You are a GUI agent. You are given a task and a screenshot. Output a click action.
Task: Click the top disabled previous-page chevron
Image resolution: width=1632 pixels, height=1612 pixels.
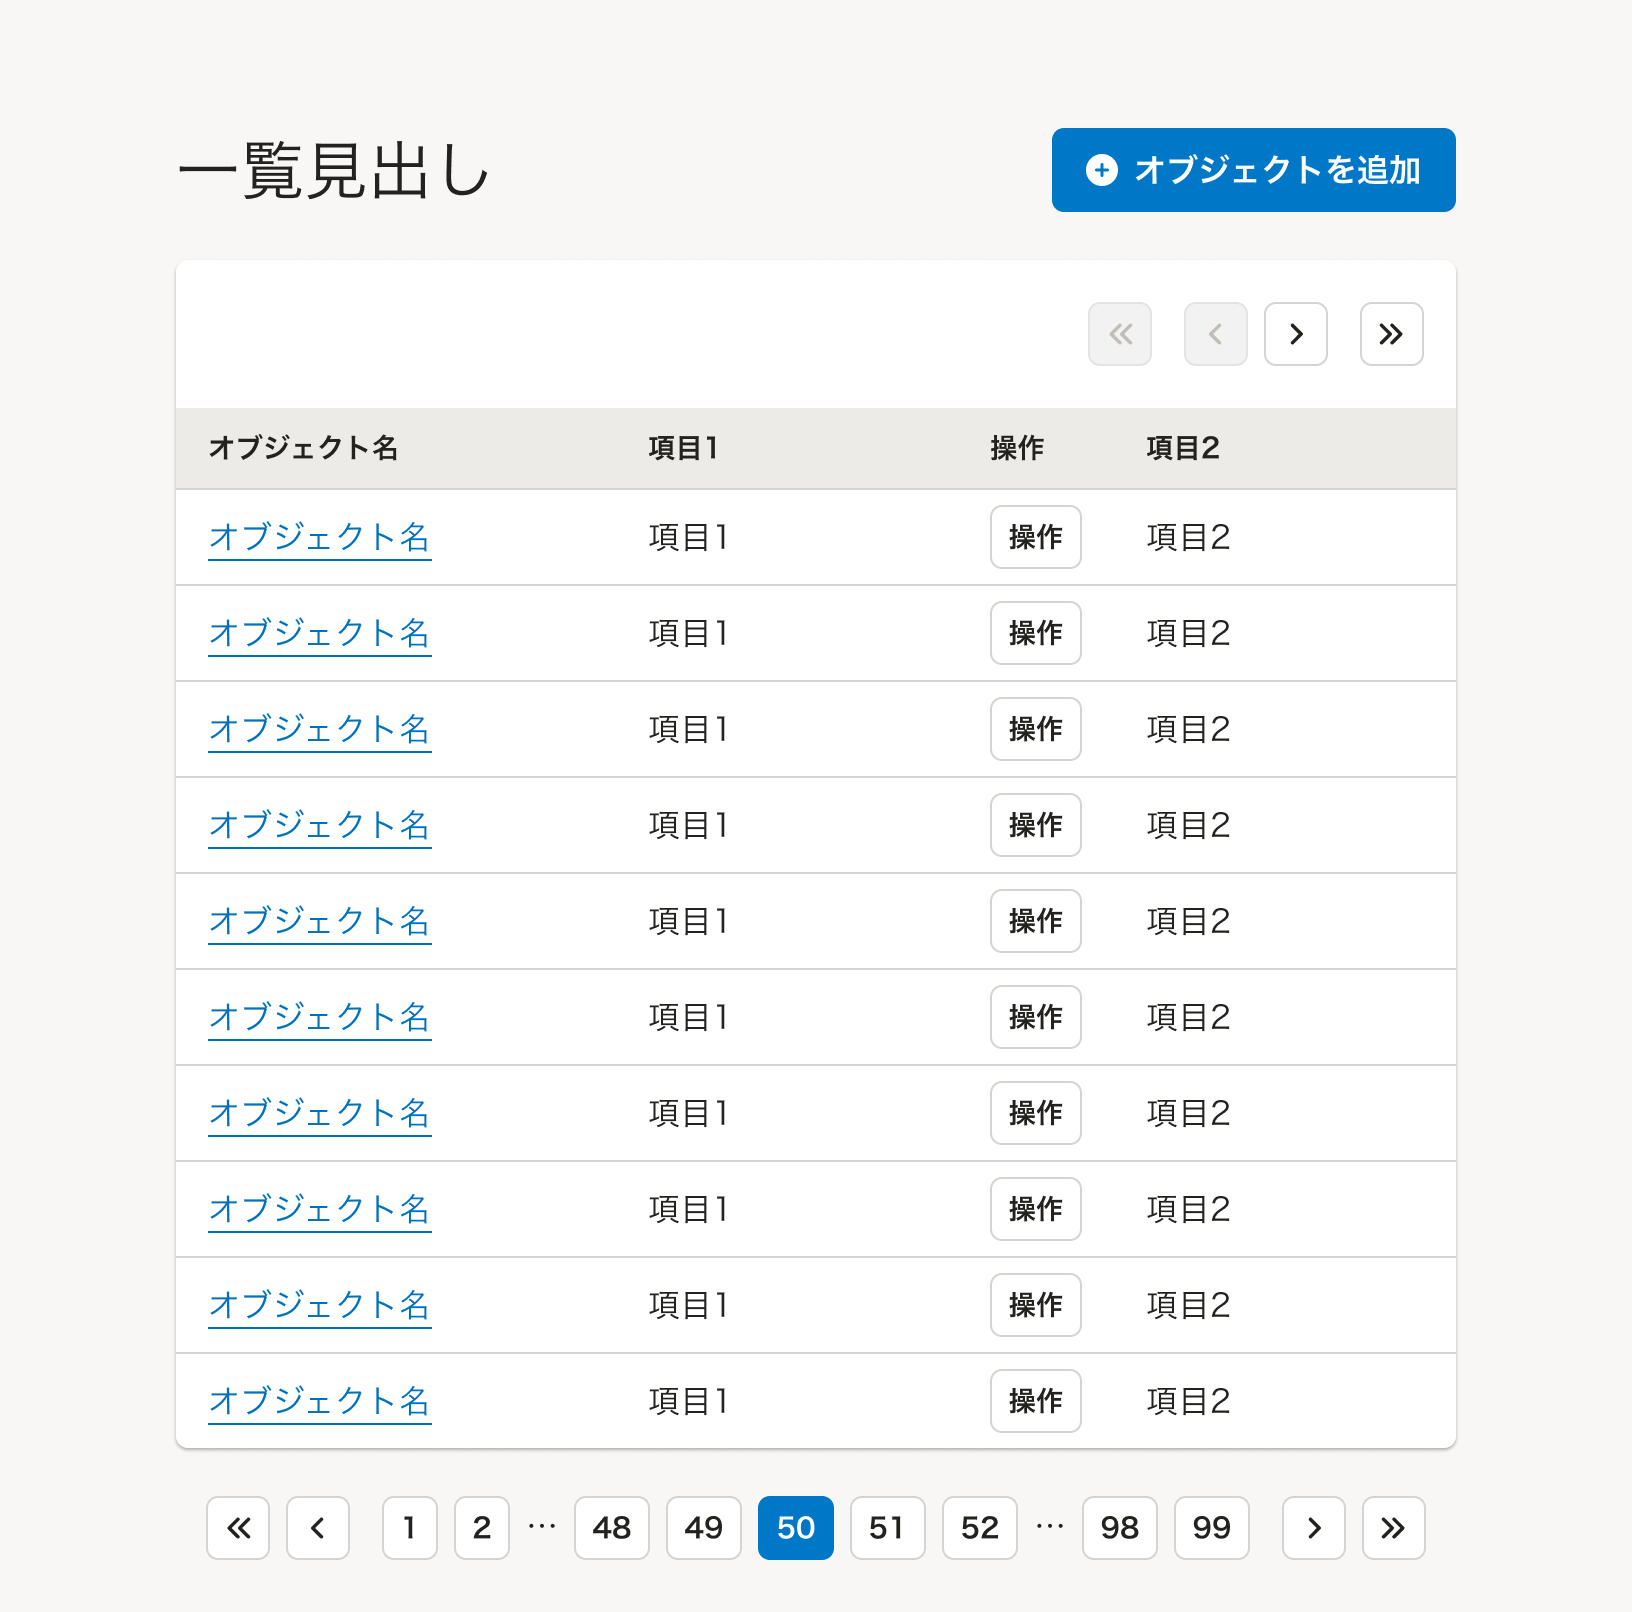click(1215, 334)
